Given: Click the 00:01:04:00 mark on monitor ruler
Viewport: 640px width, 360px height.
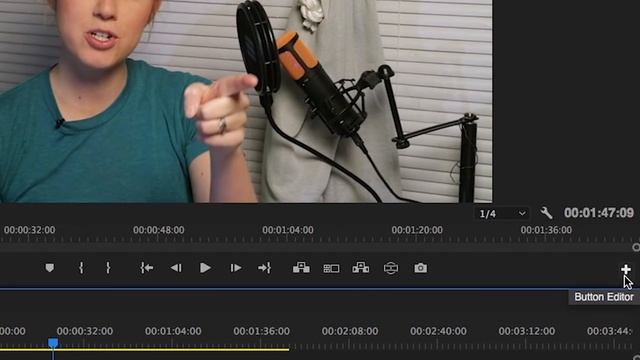Looking at the screenshot, I should click(288, 230).
